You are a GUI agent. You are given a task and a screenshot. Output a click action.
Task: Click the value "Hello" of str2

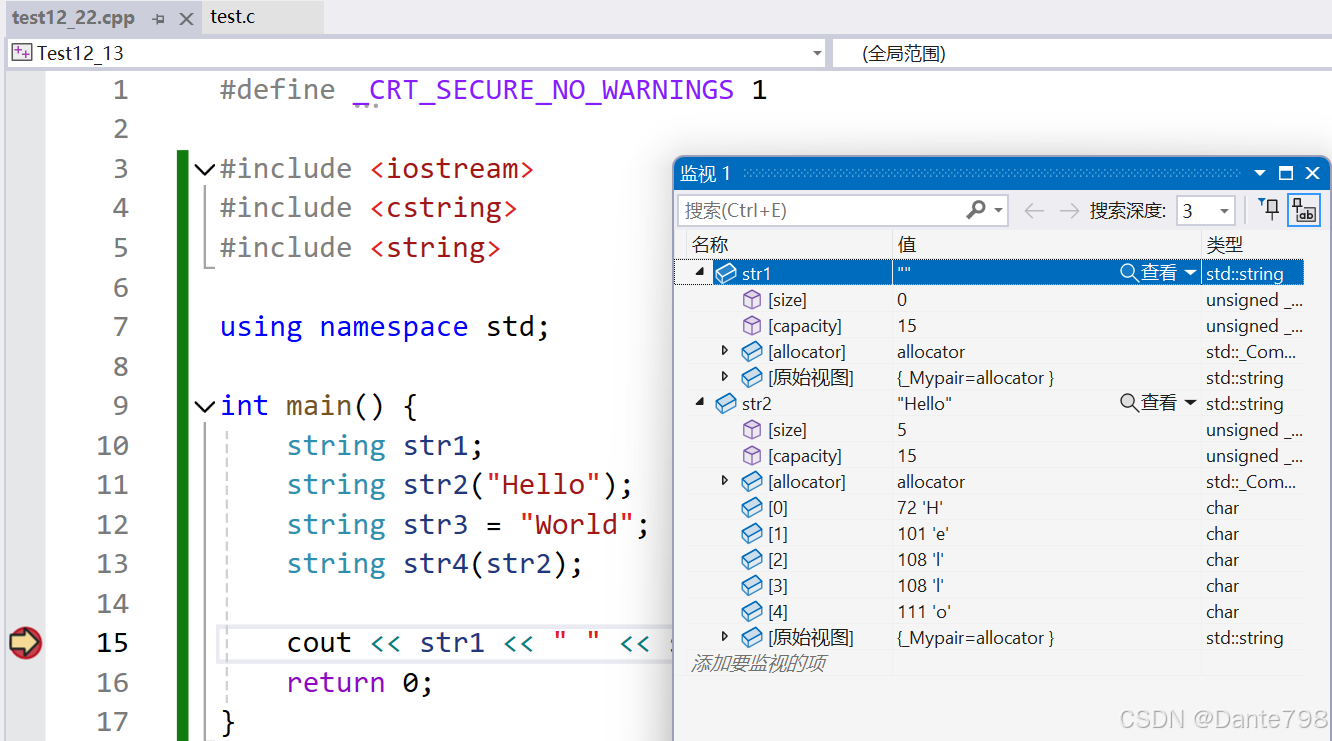pyautogui.click(x=924, y=403)
